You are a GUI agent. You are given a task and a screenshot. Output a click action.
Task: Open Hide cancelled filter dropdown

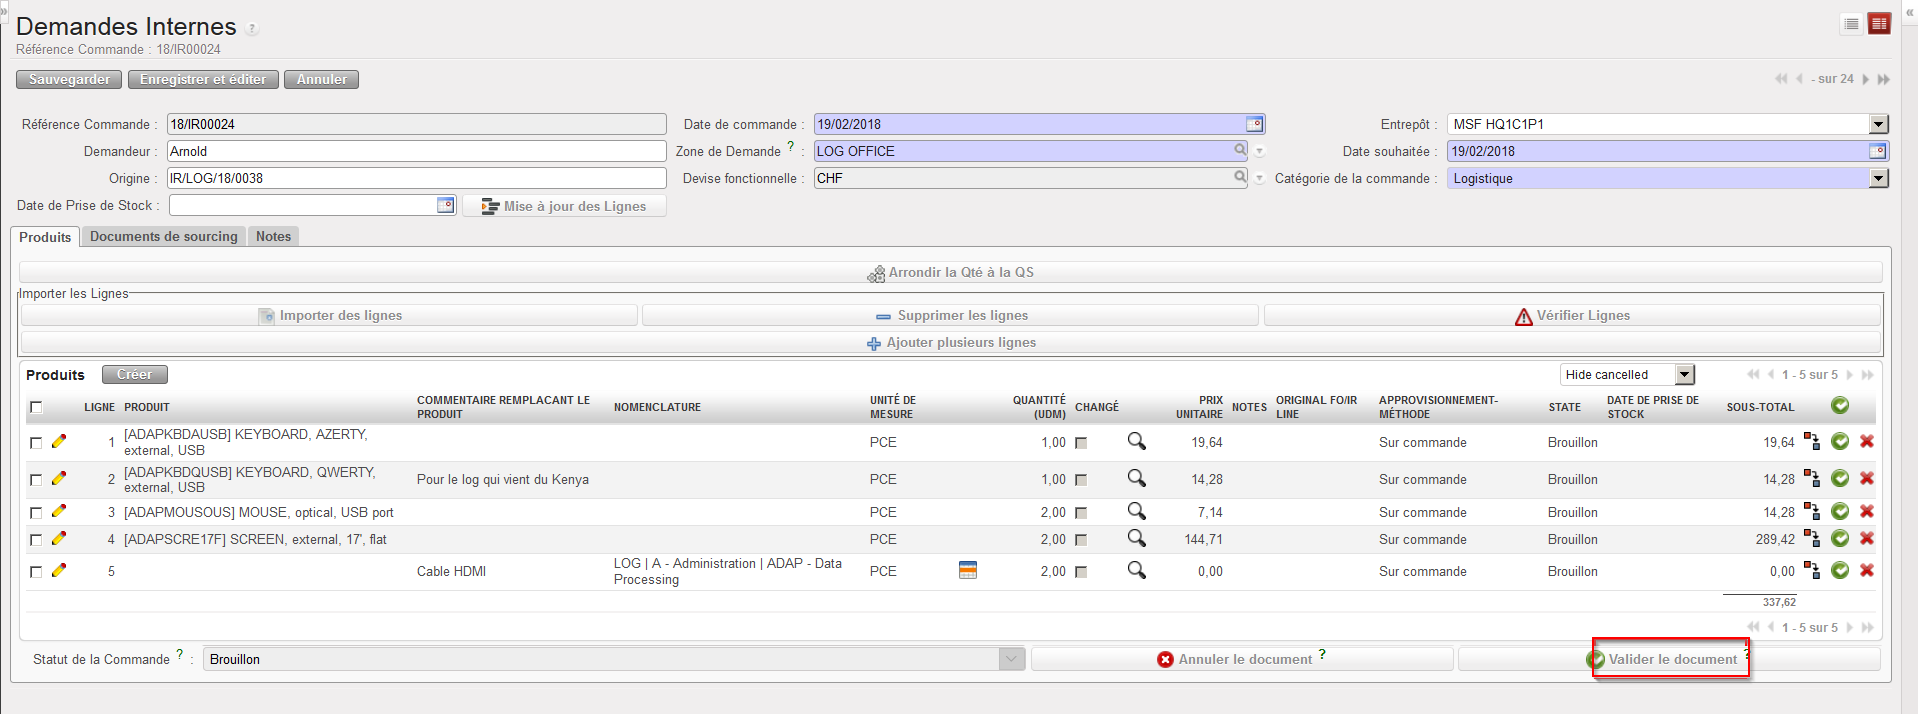coord(1685,374)
